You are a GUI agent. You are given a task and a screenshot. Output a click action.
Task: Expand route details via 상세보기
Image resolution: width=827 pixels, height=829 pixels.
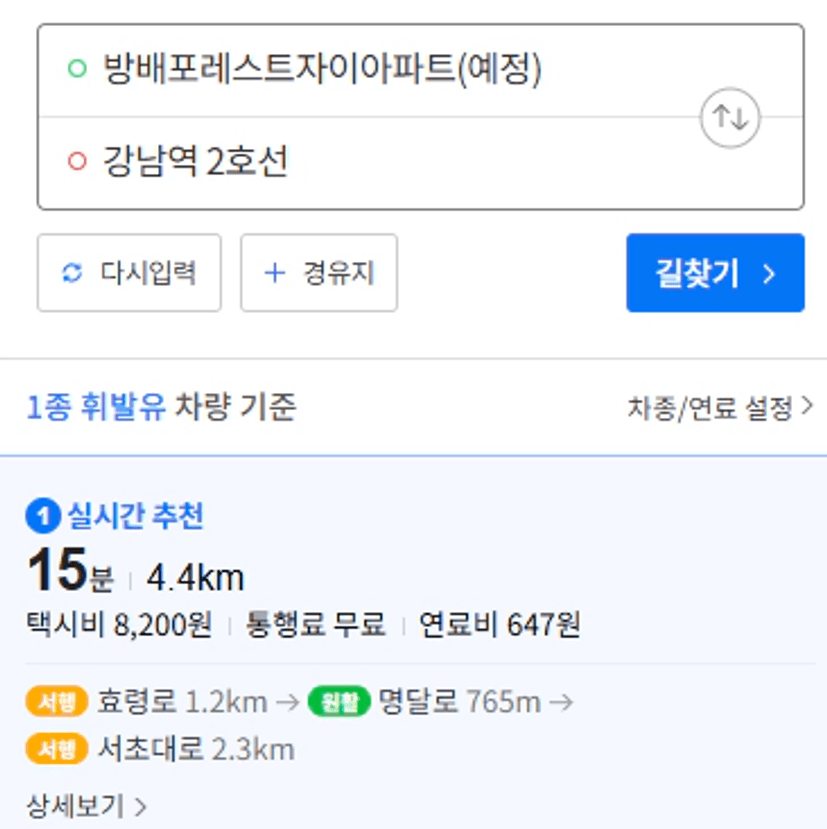coord(86,806)
